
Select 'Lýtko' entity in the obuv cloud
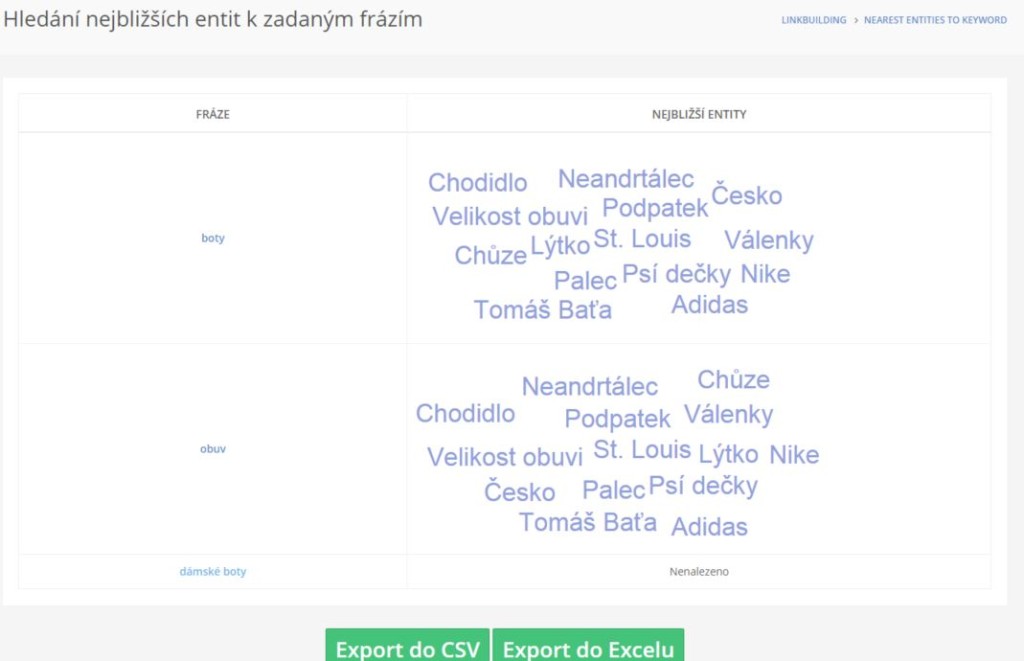728,454
